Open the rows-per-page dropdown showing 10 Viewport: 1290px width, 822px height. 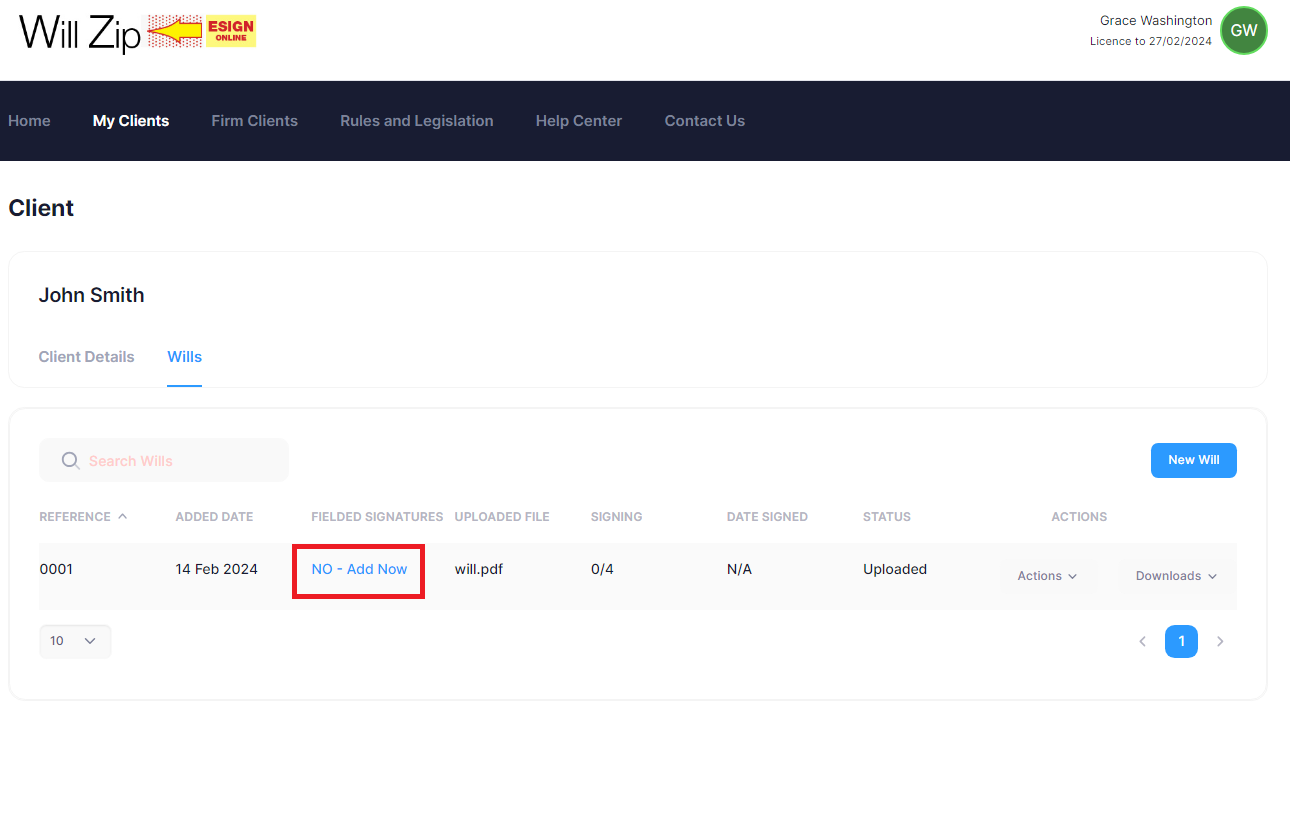click(x=75, y=641)
